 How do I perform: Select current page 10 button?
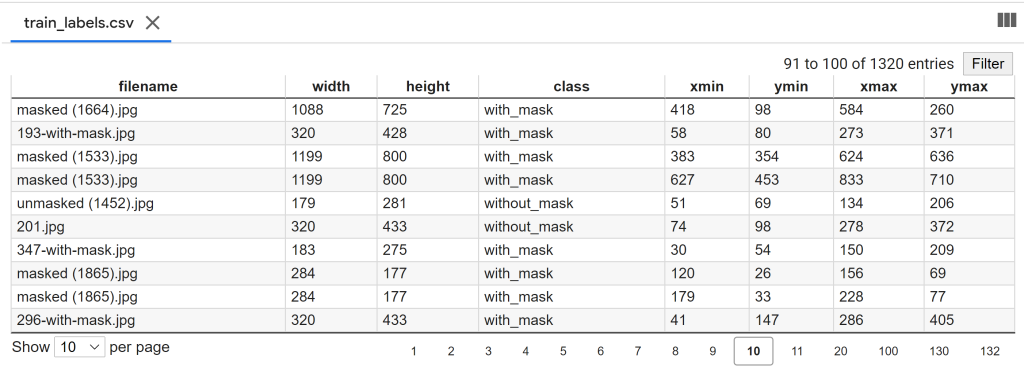pos(754,351)
